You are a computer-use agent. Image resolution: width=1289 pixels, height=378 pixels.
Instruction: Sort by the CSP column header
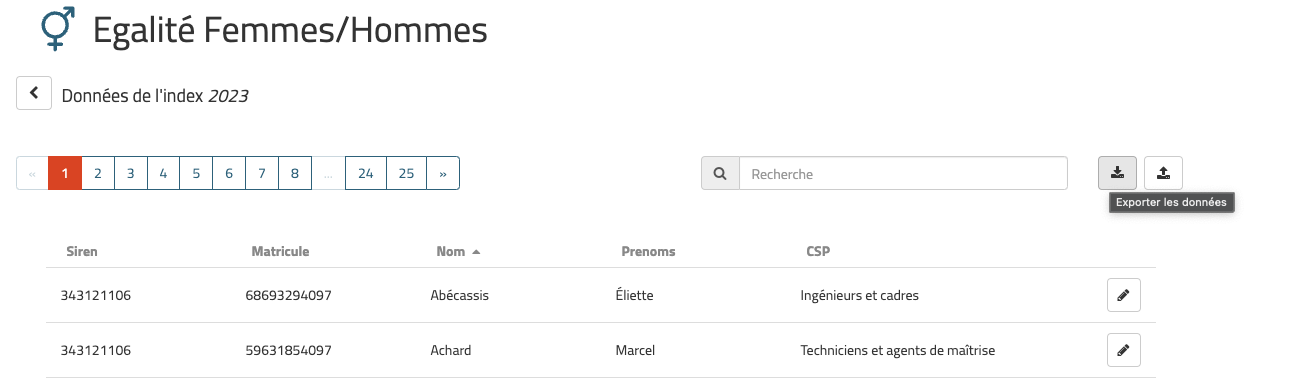click(x=818, y=251)
